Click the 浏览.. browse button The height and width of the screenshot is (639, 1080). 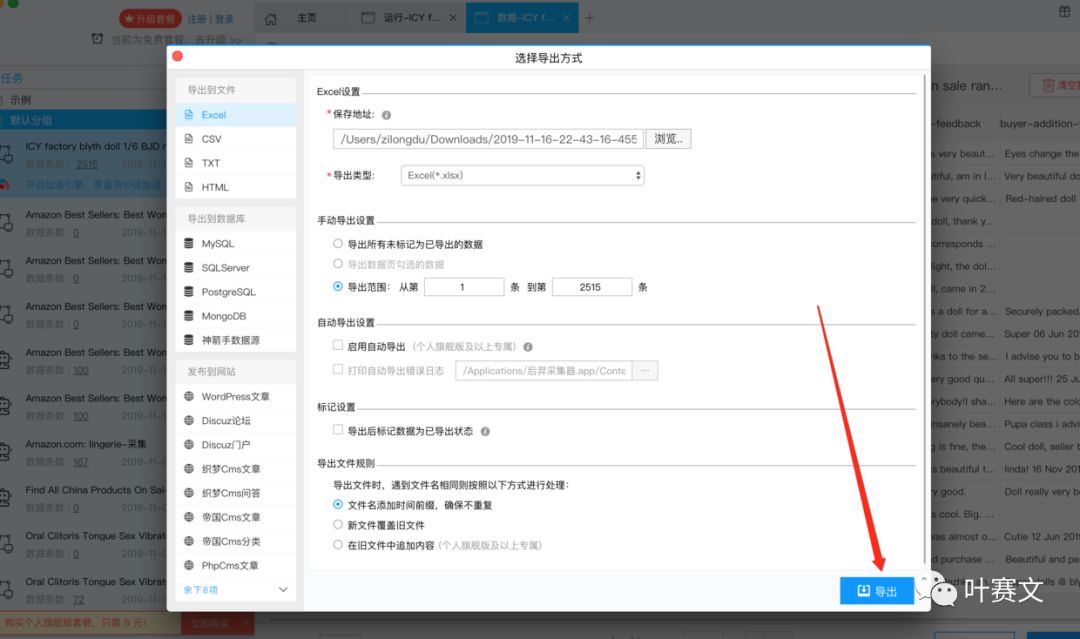click(x=668, y=139)
